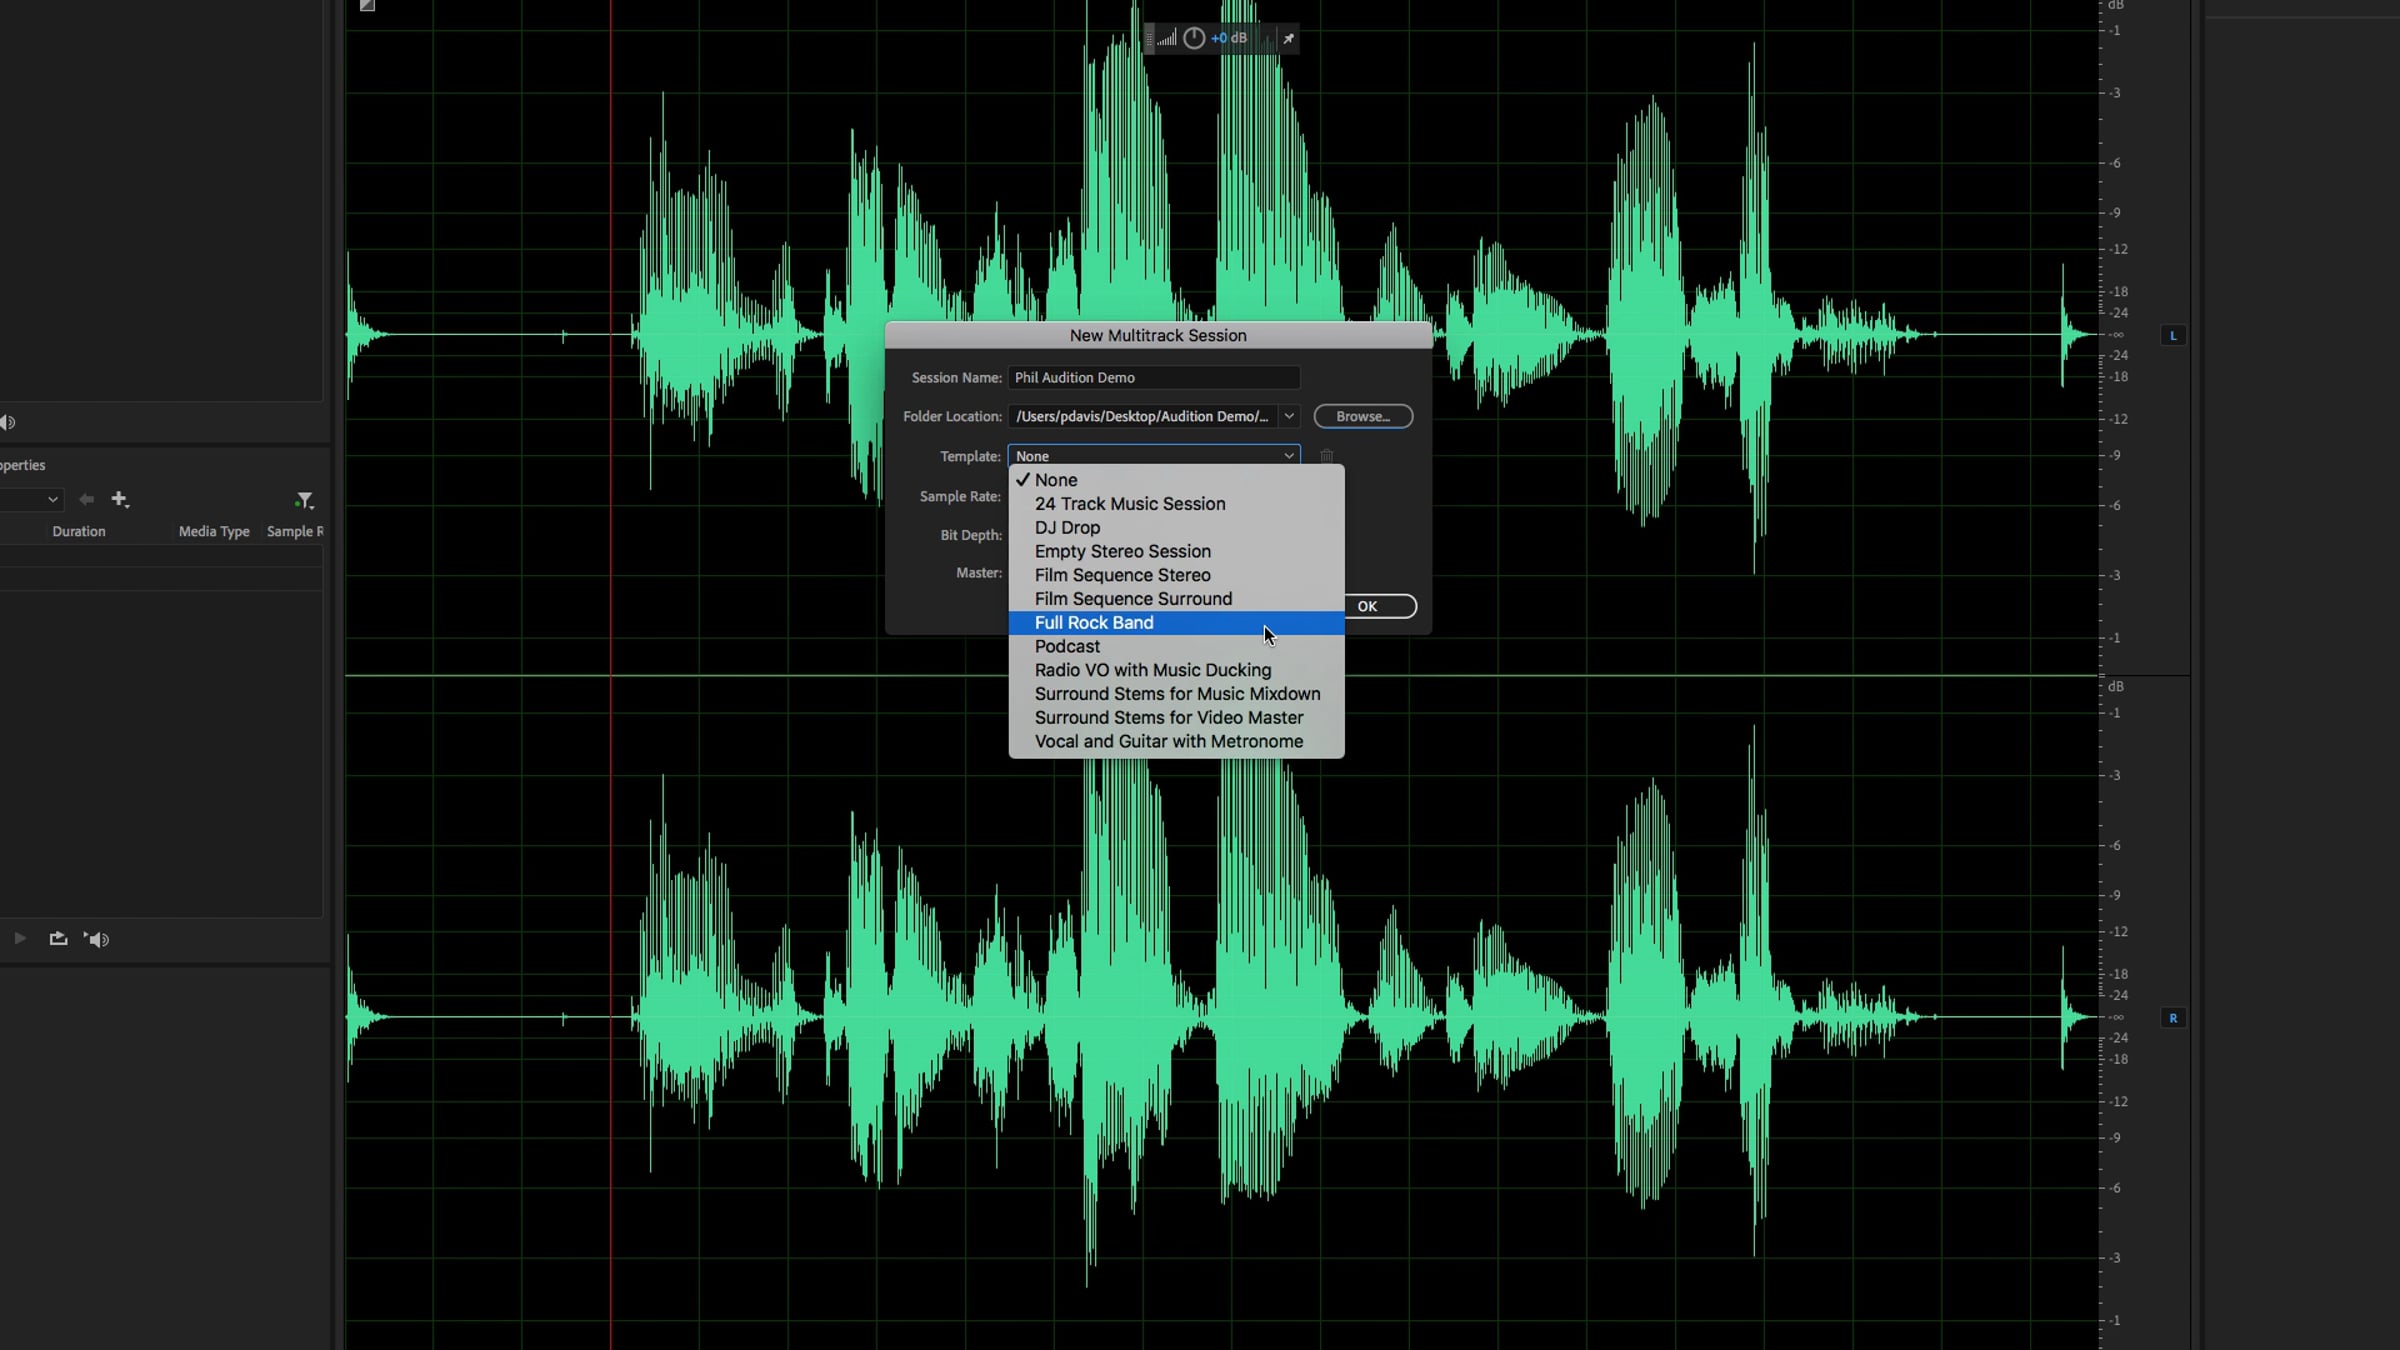Select Full Rock Band template
The height and width of the screenshot is (1350, 2400).
1094,622
